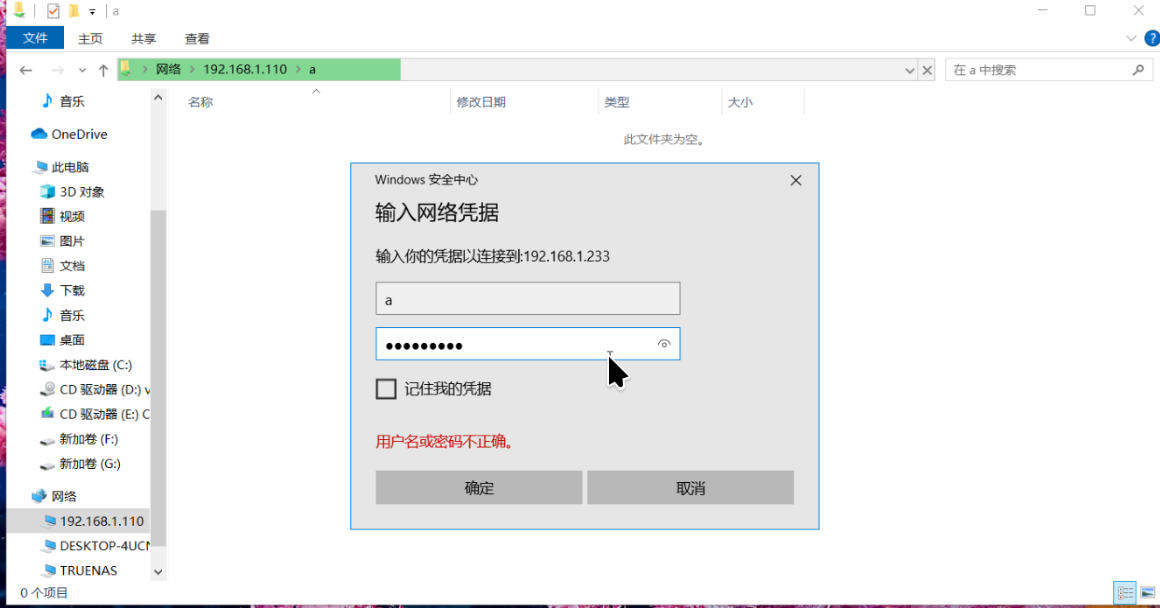The height and width of the screenshot is (608, 1160).
Task: Sort by 类型 column header
Action: pos(617,102)
